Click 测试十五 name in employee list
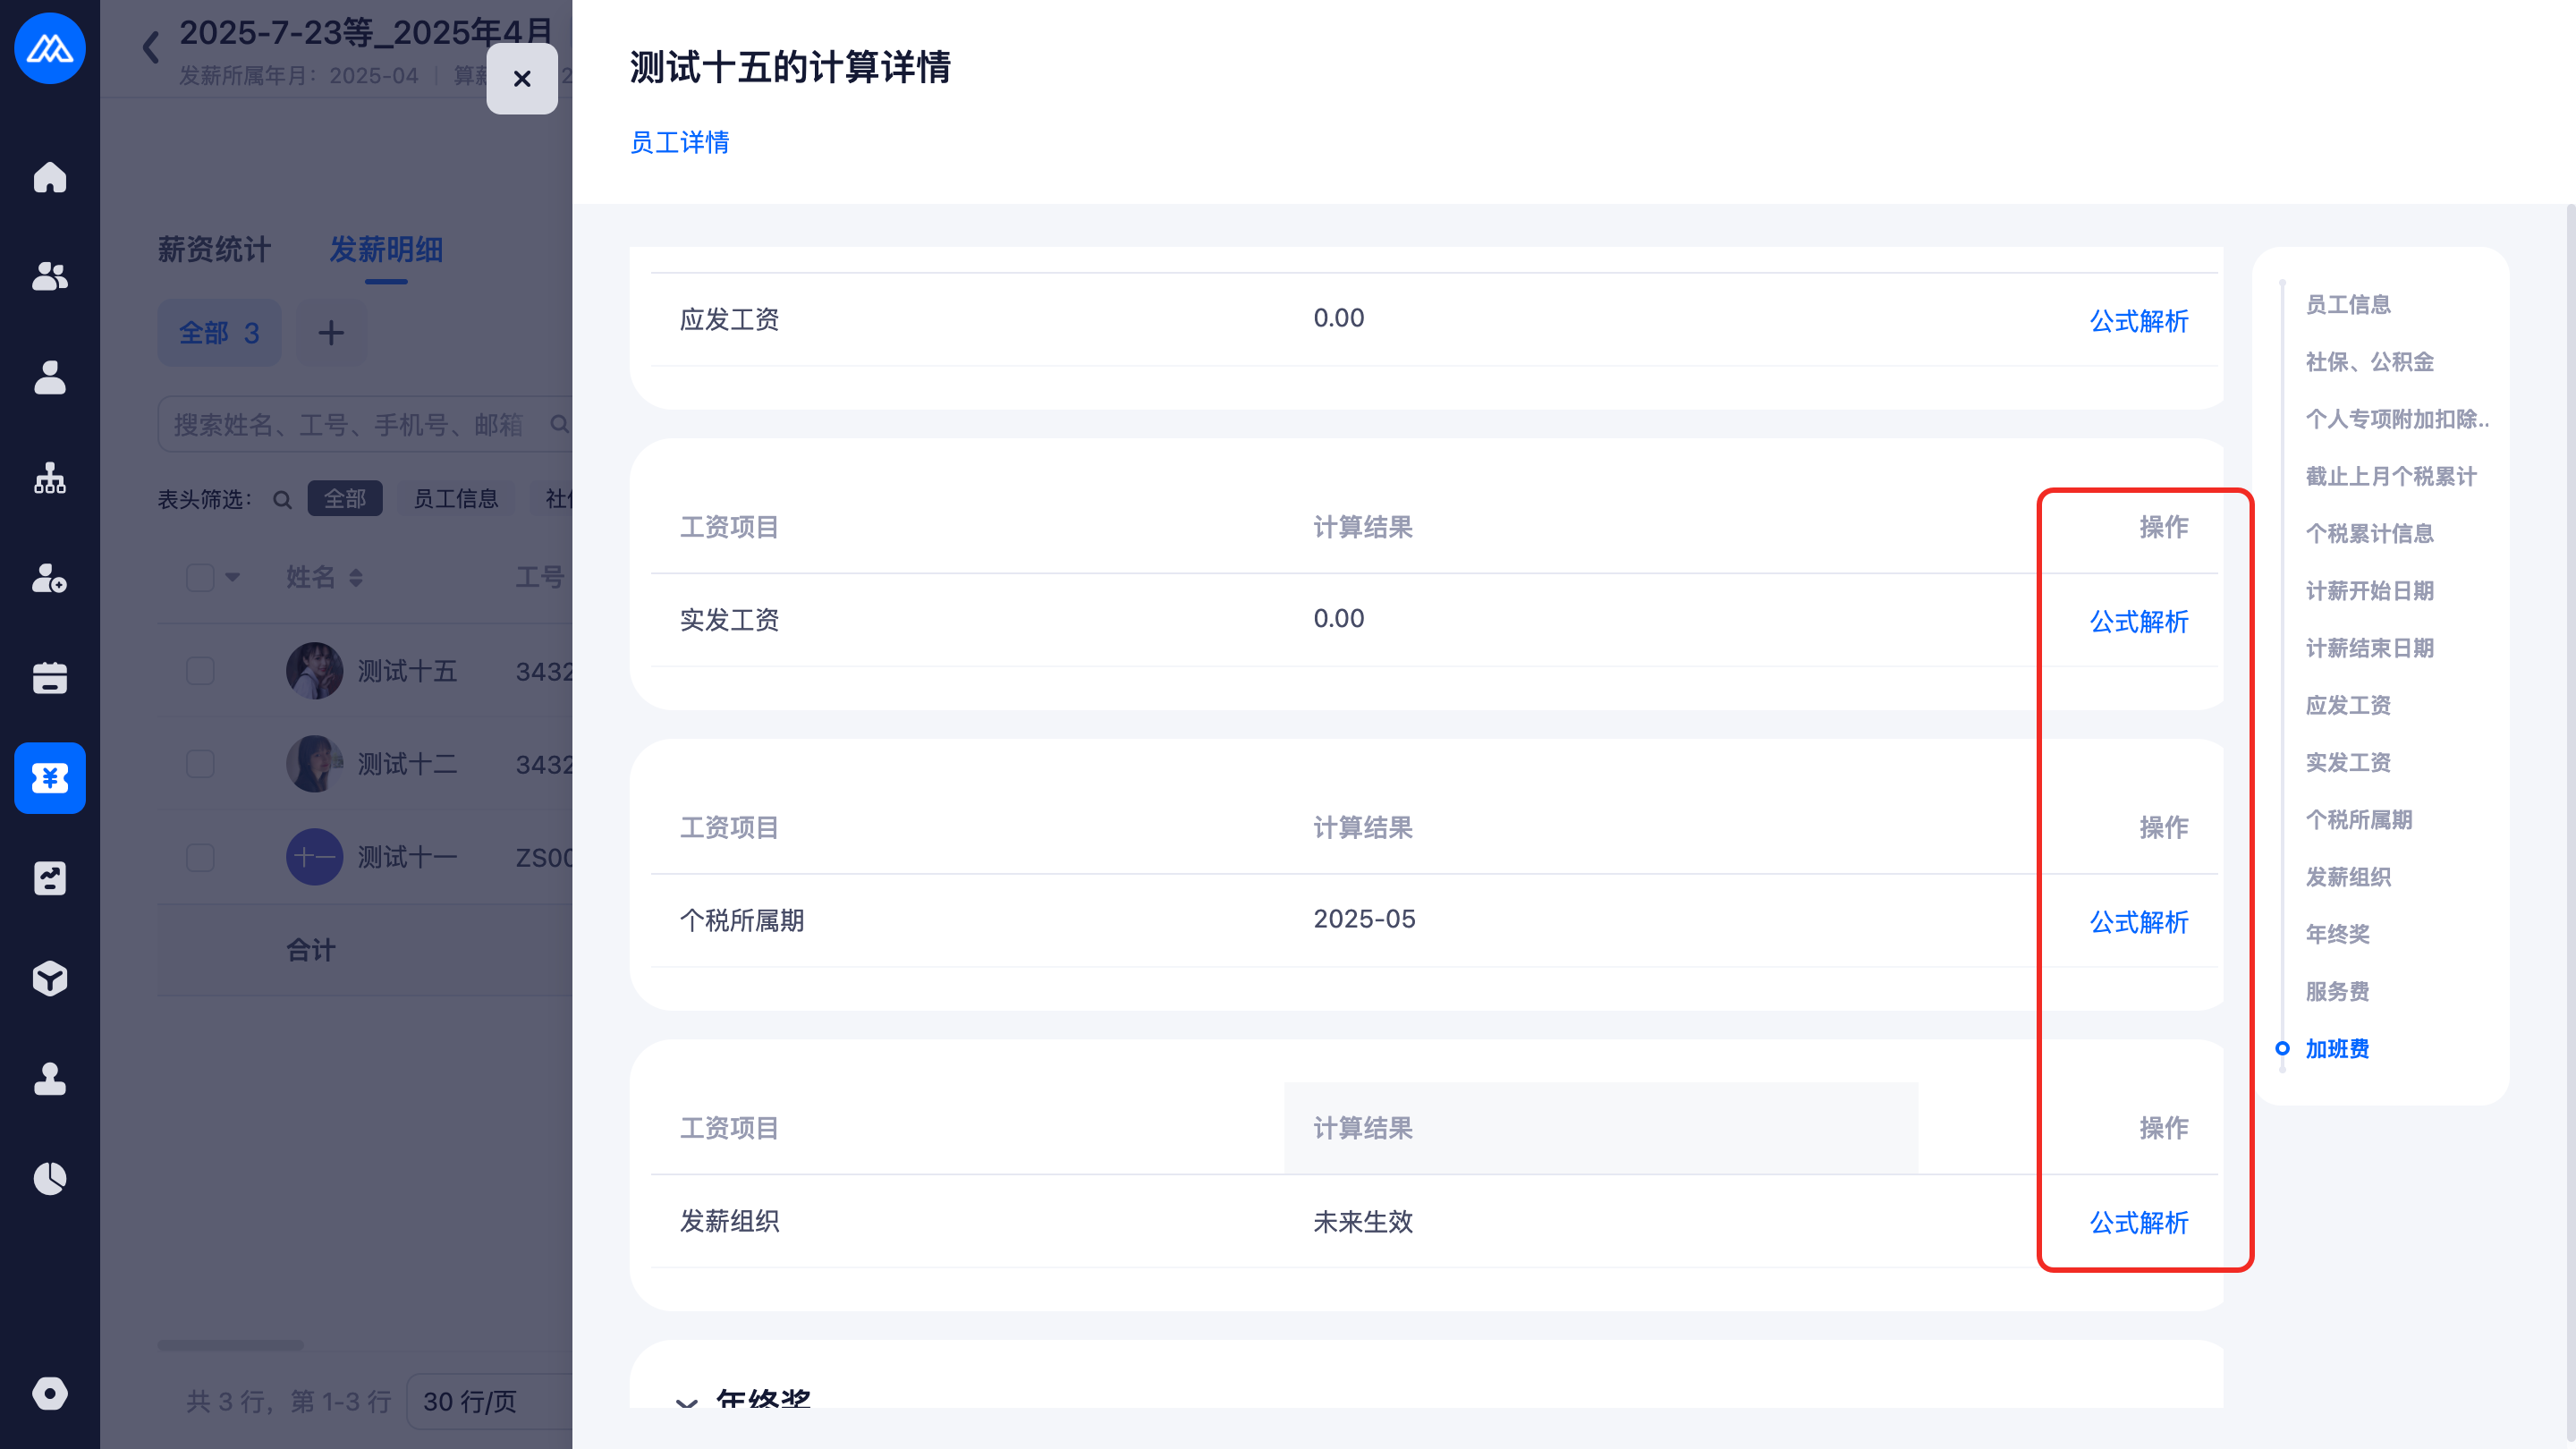 point(407,671)
